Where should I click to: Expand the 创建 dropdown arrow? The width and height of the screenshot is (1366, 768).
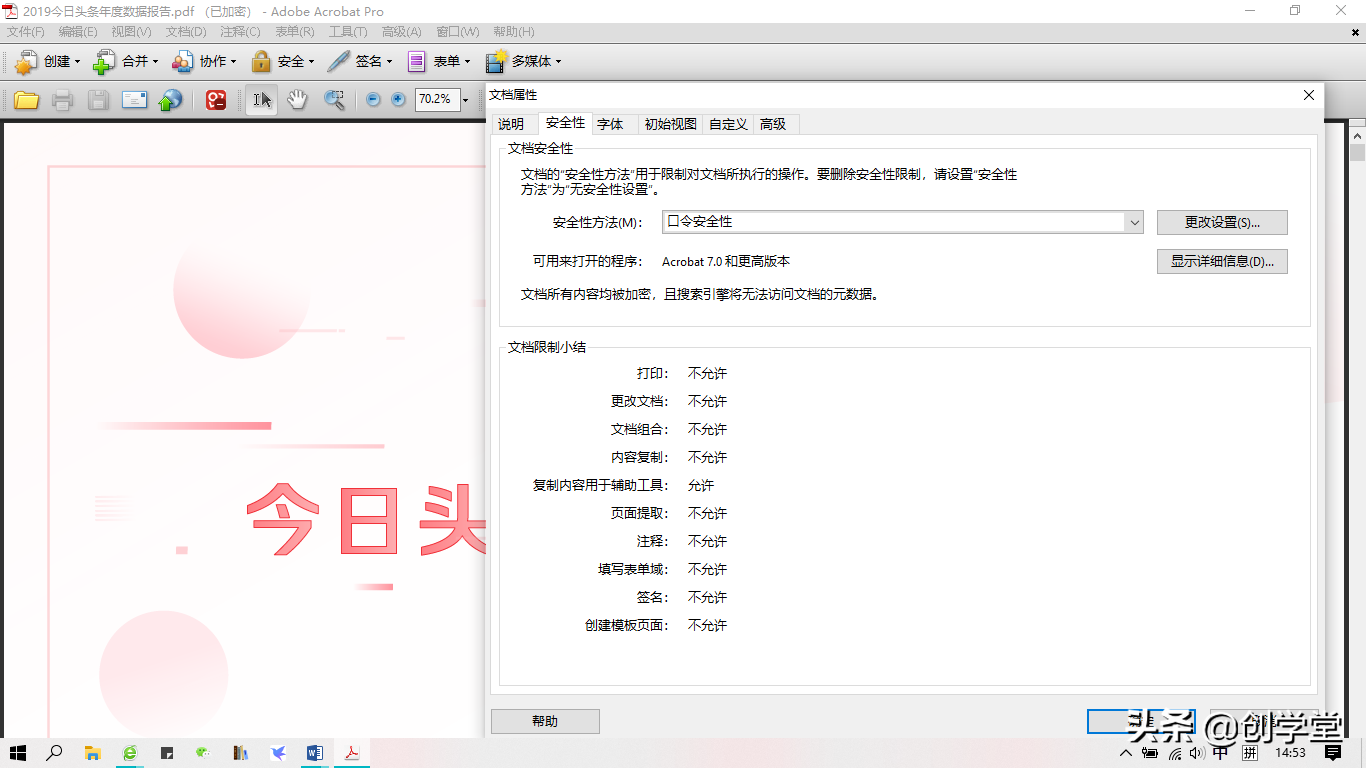point(77,62)
